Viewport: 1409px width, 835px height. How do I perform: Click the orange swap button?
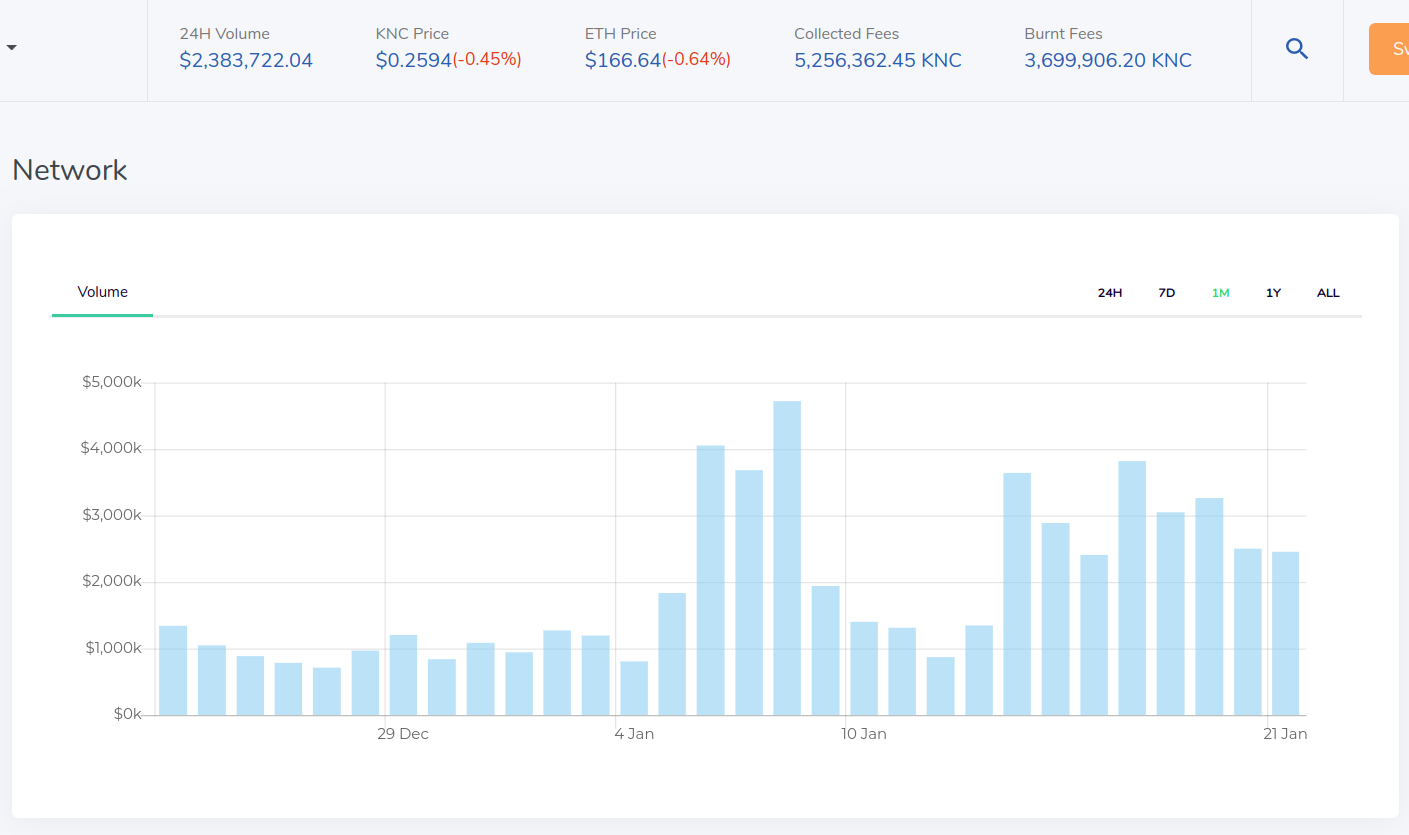pyautogui.click(x=1389, y=49)
